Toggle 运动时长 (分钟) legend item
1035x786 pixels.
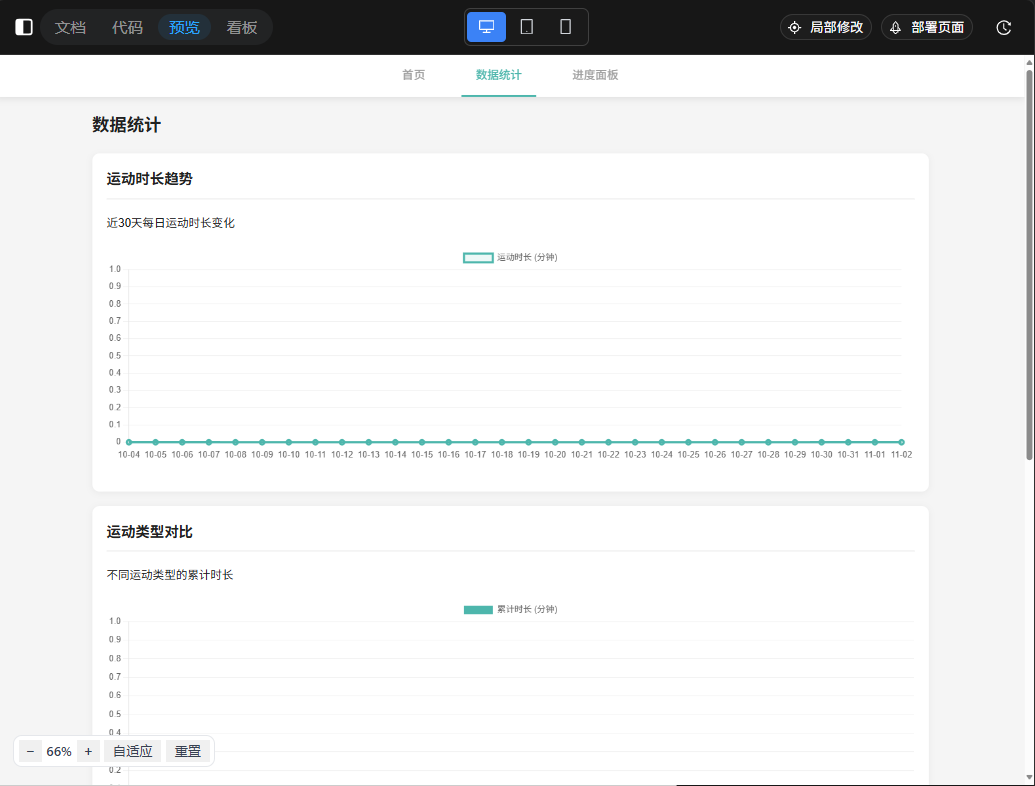coord(510,257)
